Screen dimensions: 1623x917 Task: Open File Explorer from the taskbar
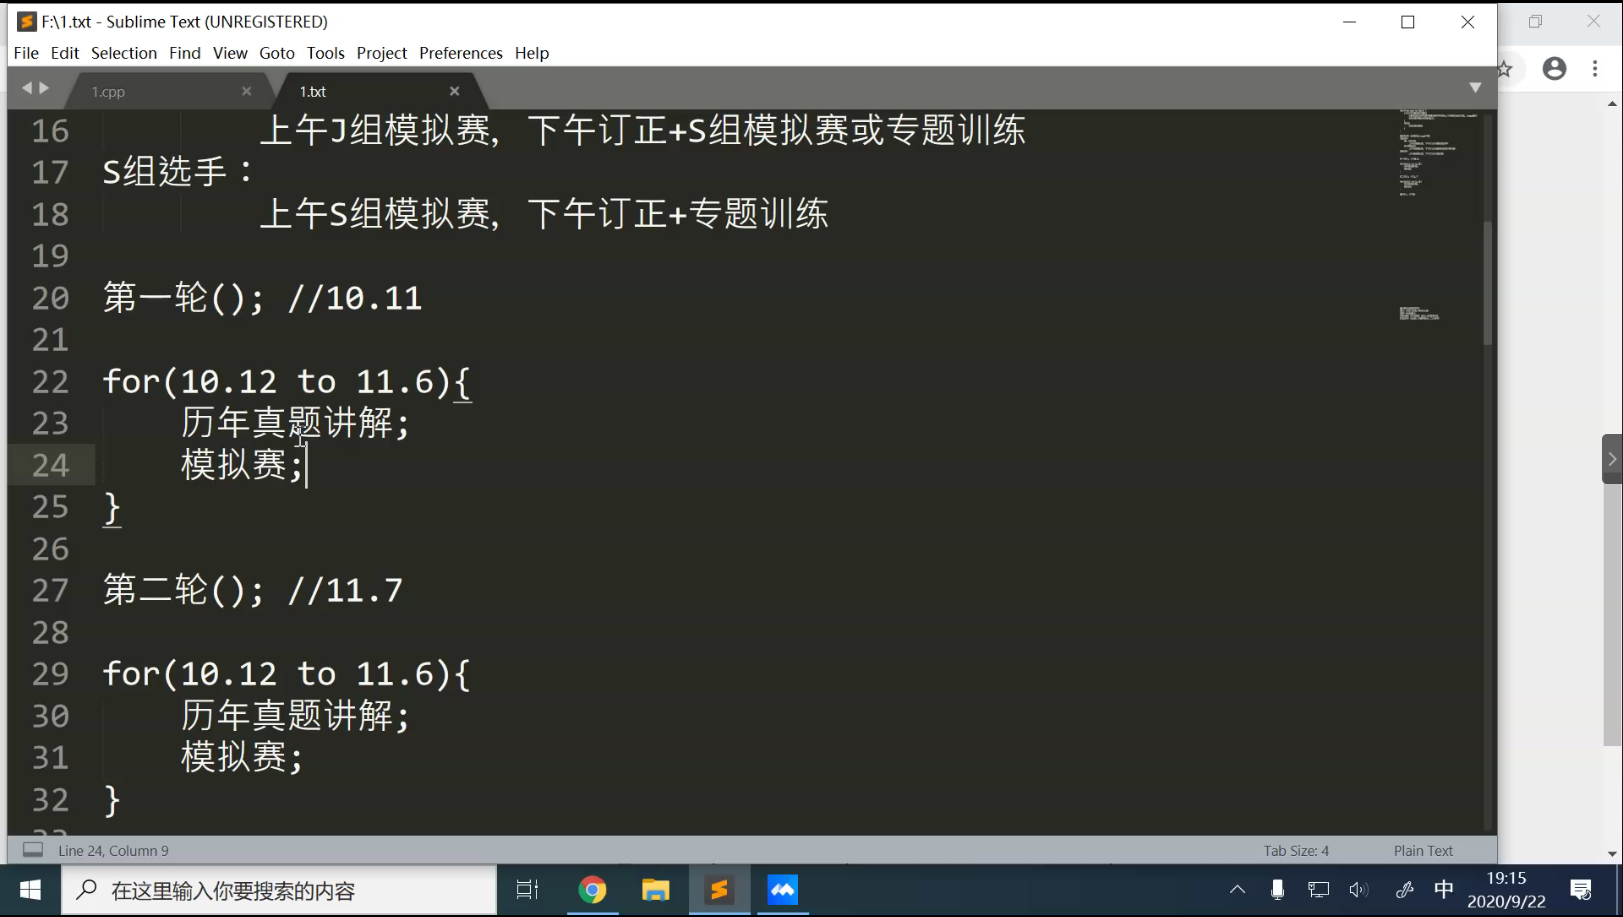(x=656, y=890)
